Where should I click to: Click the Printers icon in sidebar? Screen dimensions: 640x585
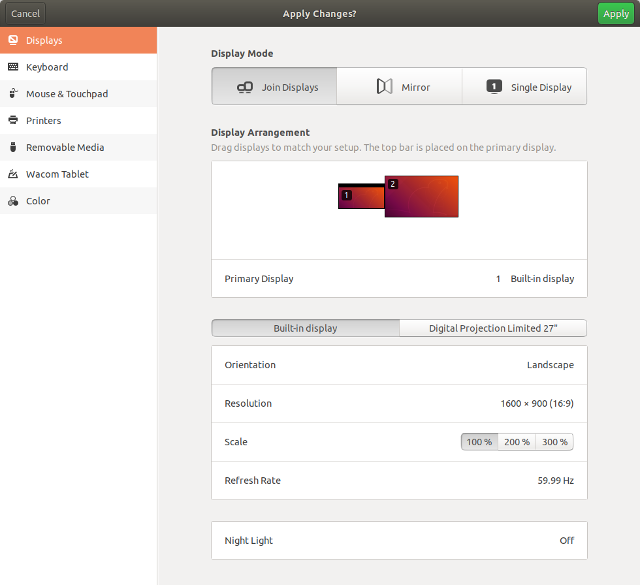13,121
